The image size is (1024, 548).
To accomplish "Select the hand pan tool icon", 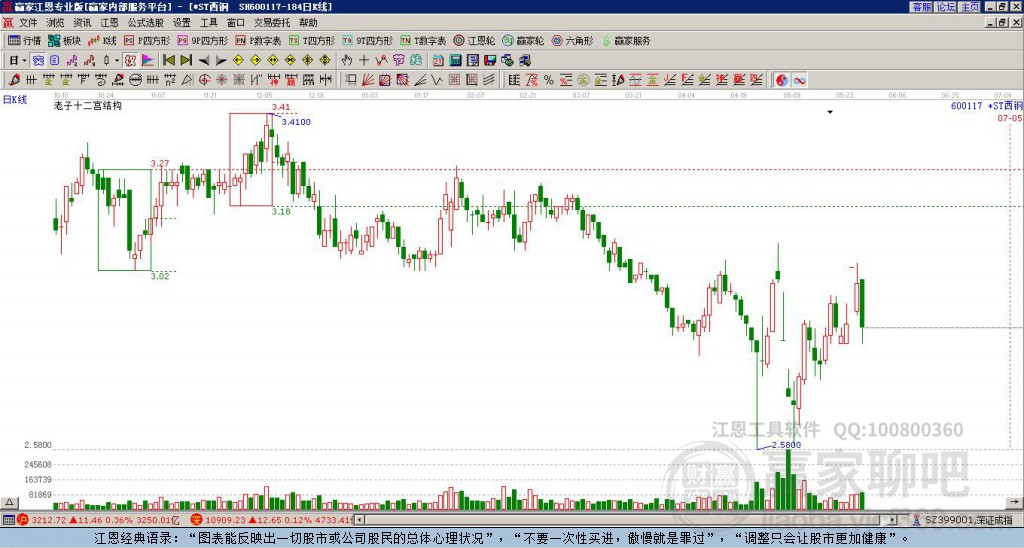I will coord(347,60).
